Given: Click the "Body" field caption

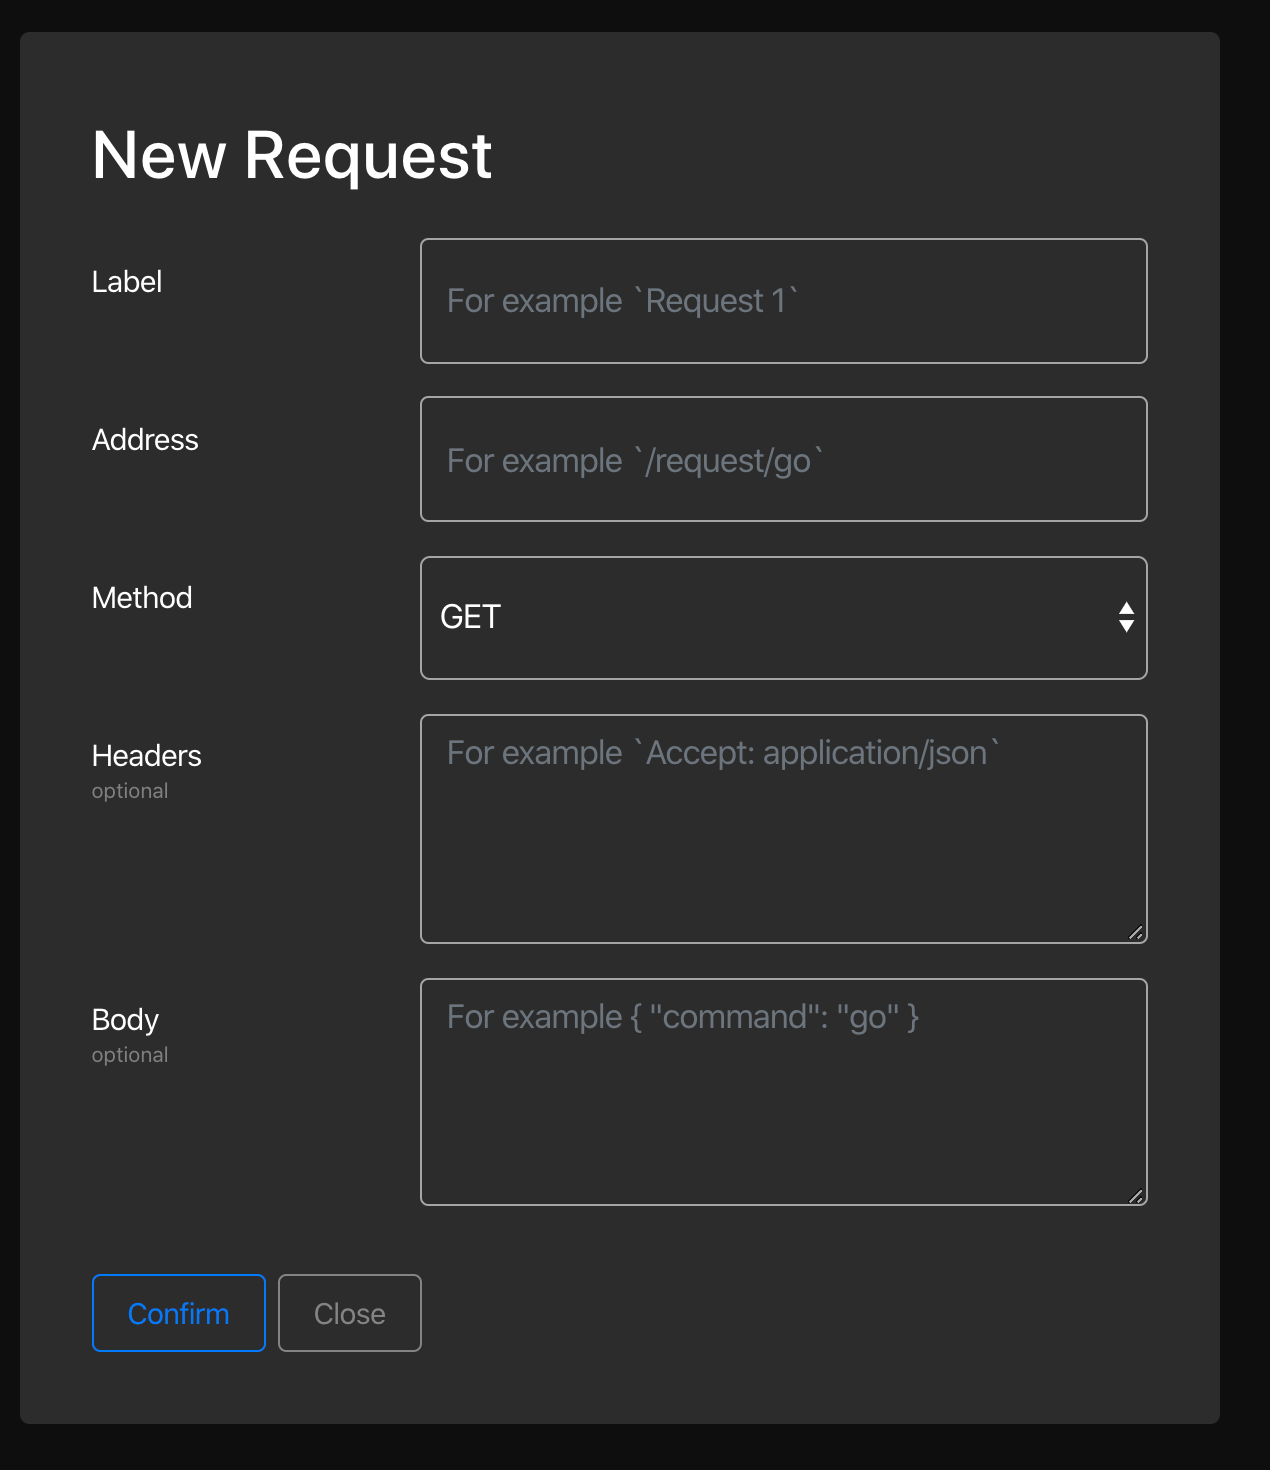Looking at the screenshot, I should pos(125,1020).
